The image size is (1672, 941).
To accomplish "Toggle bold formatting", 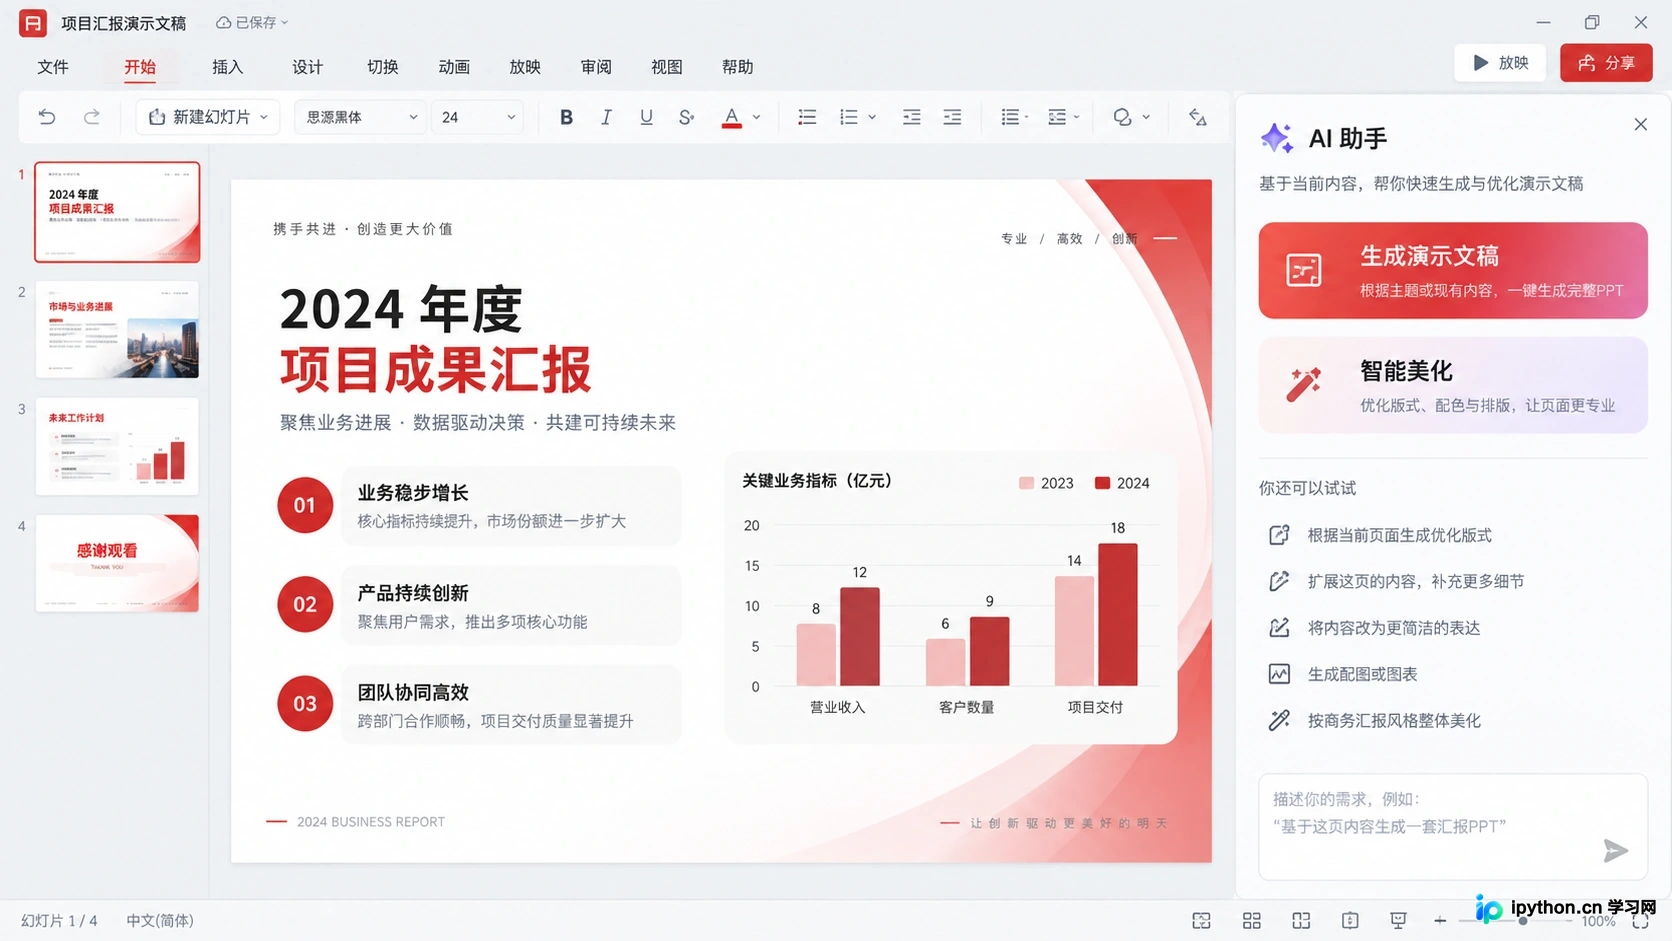I will 566,117.
